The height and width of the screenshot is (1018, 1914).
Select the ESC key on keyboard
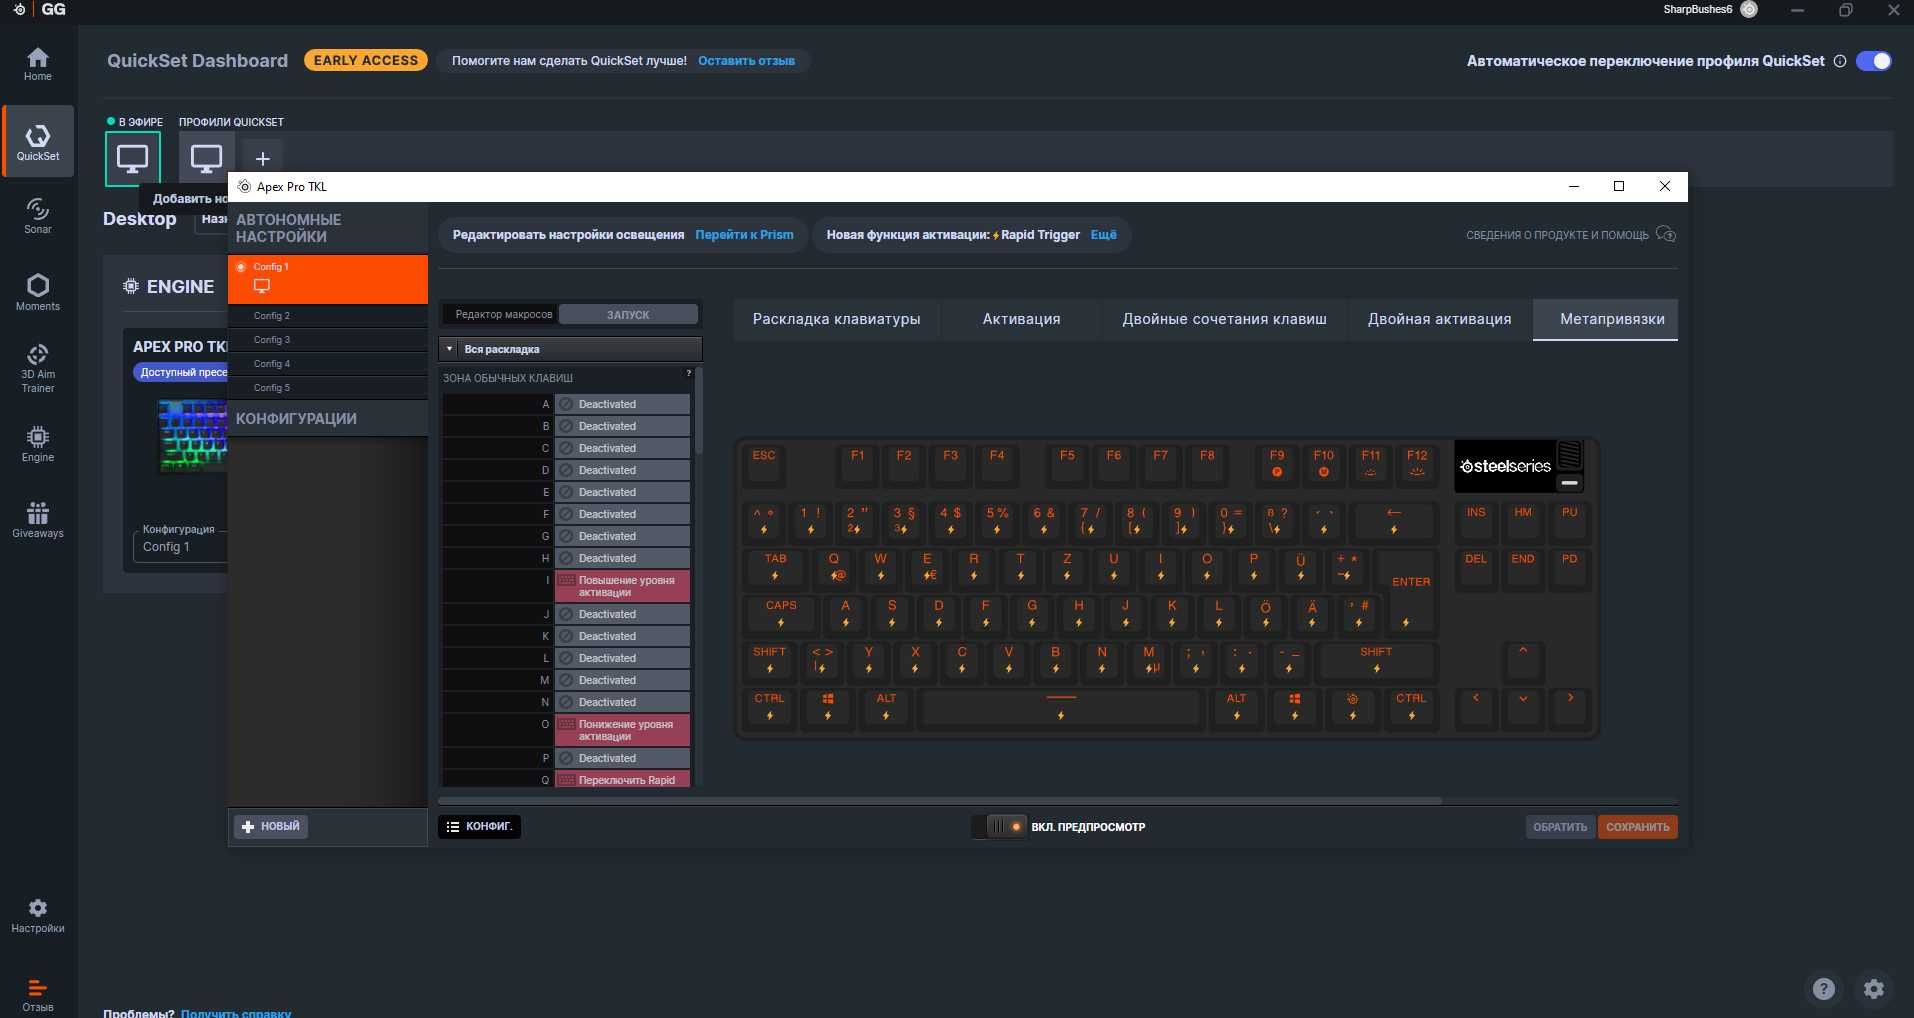(764, 464)
